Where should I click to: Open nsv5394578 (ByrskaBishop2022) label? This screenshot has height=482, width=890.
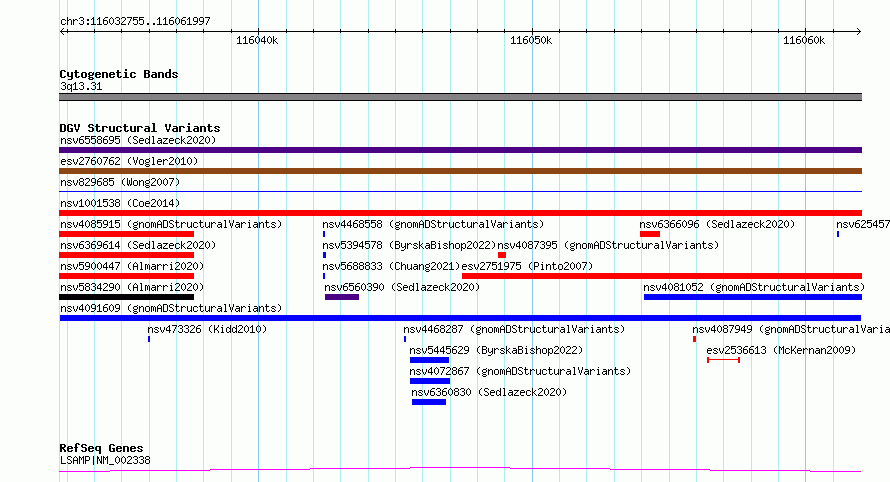tap(409, 245)
